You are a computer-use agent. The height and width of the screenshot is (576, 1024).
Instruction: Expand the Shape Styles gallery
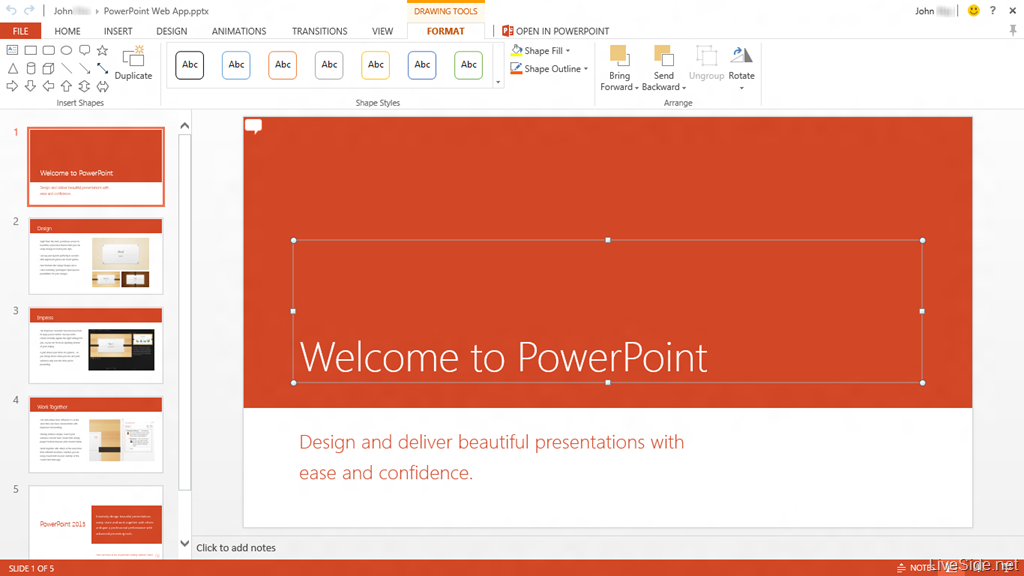(x=498, y=82)
